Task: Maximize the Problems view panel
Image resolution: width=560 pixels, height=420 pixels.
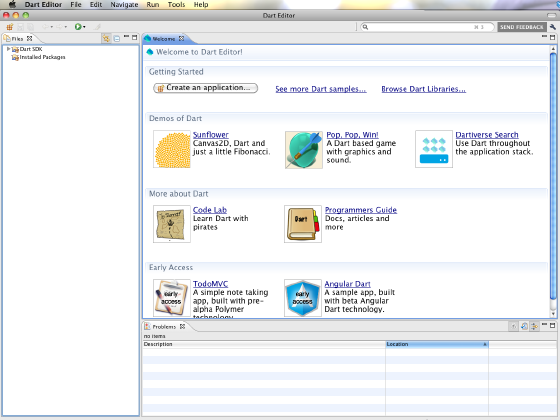Action: pos(552,325)
